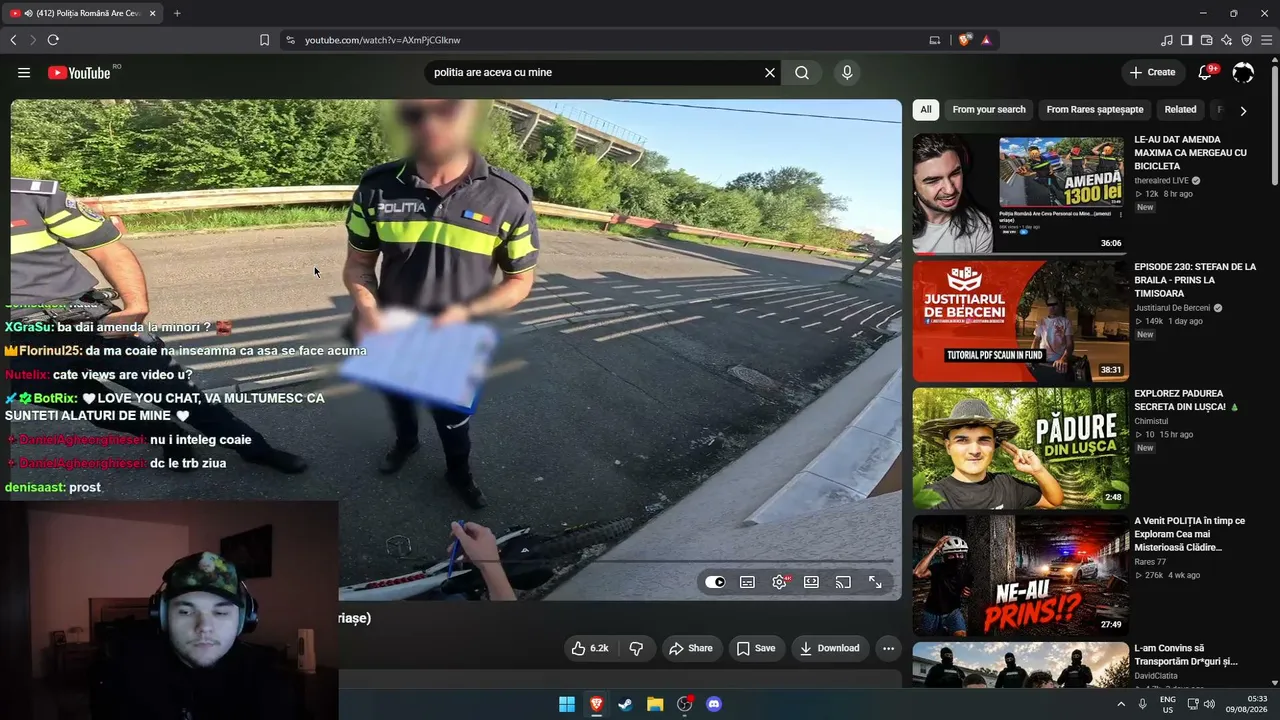Enter fullscreen in the video player
The image size is (1280, 720).
click(875, 582)
